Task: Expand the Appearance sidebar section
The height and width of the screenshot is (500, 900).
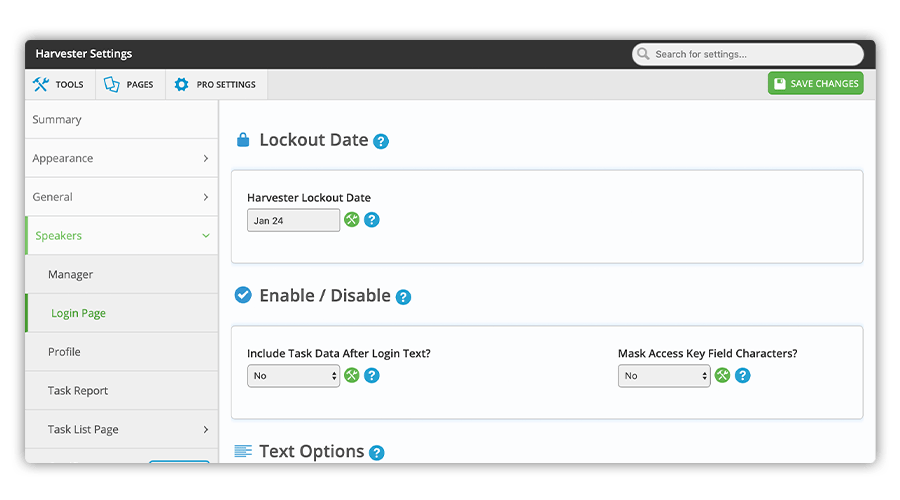Action: pos(122,158)
